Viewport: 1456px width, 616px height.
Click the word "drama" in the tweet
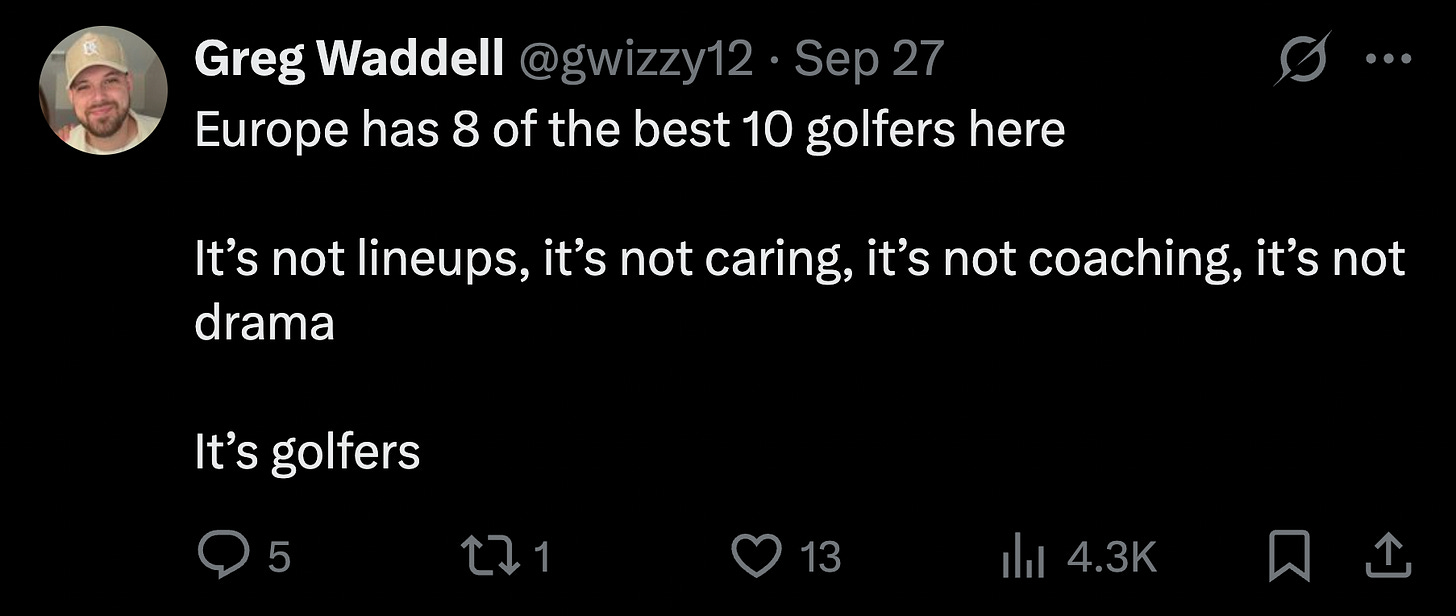[x=264, y=324]
